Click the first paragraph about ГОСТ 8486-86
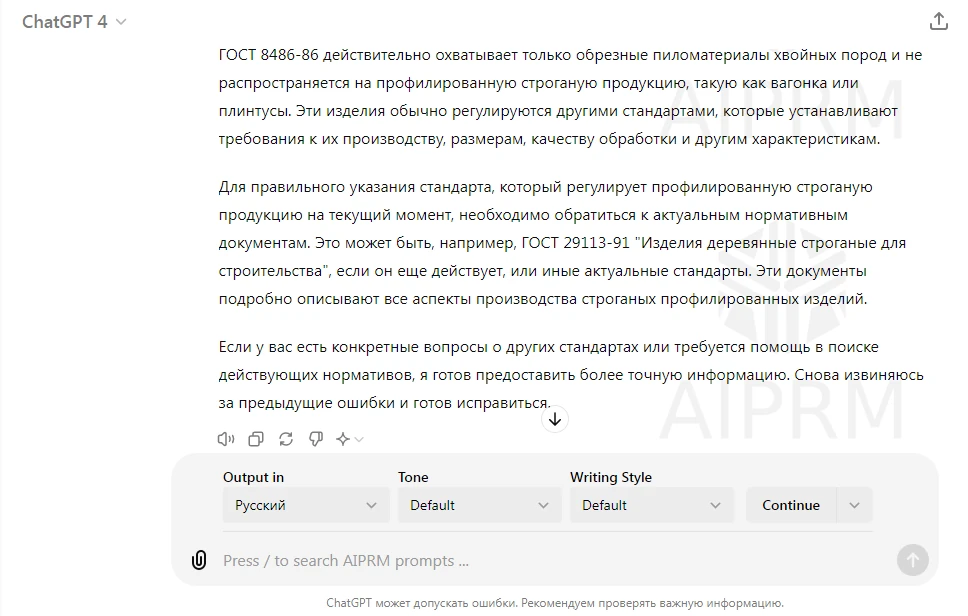The height and width of the screenshot is (616, 968). 570,97
